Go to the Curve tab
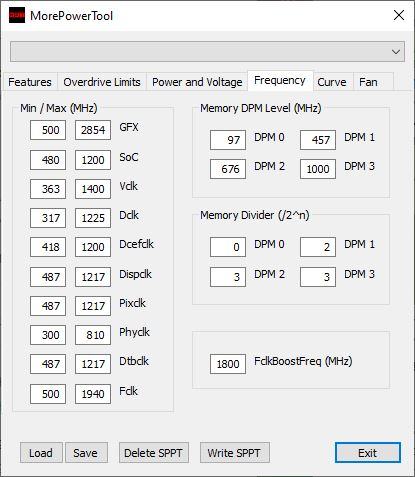Image resolution: width=415 pixels, height=477 pixels. pos(332,82)
